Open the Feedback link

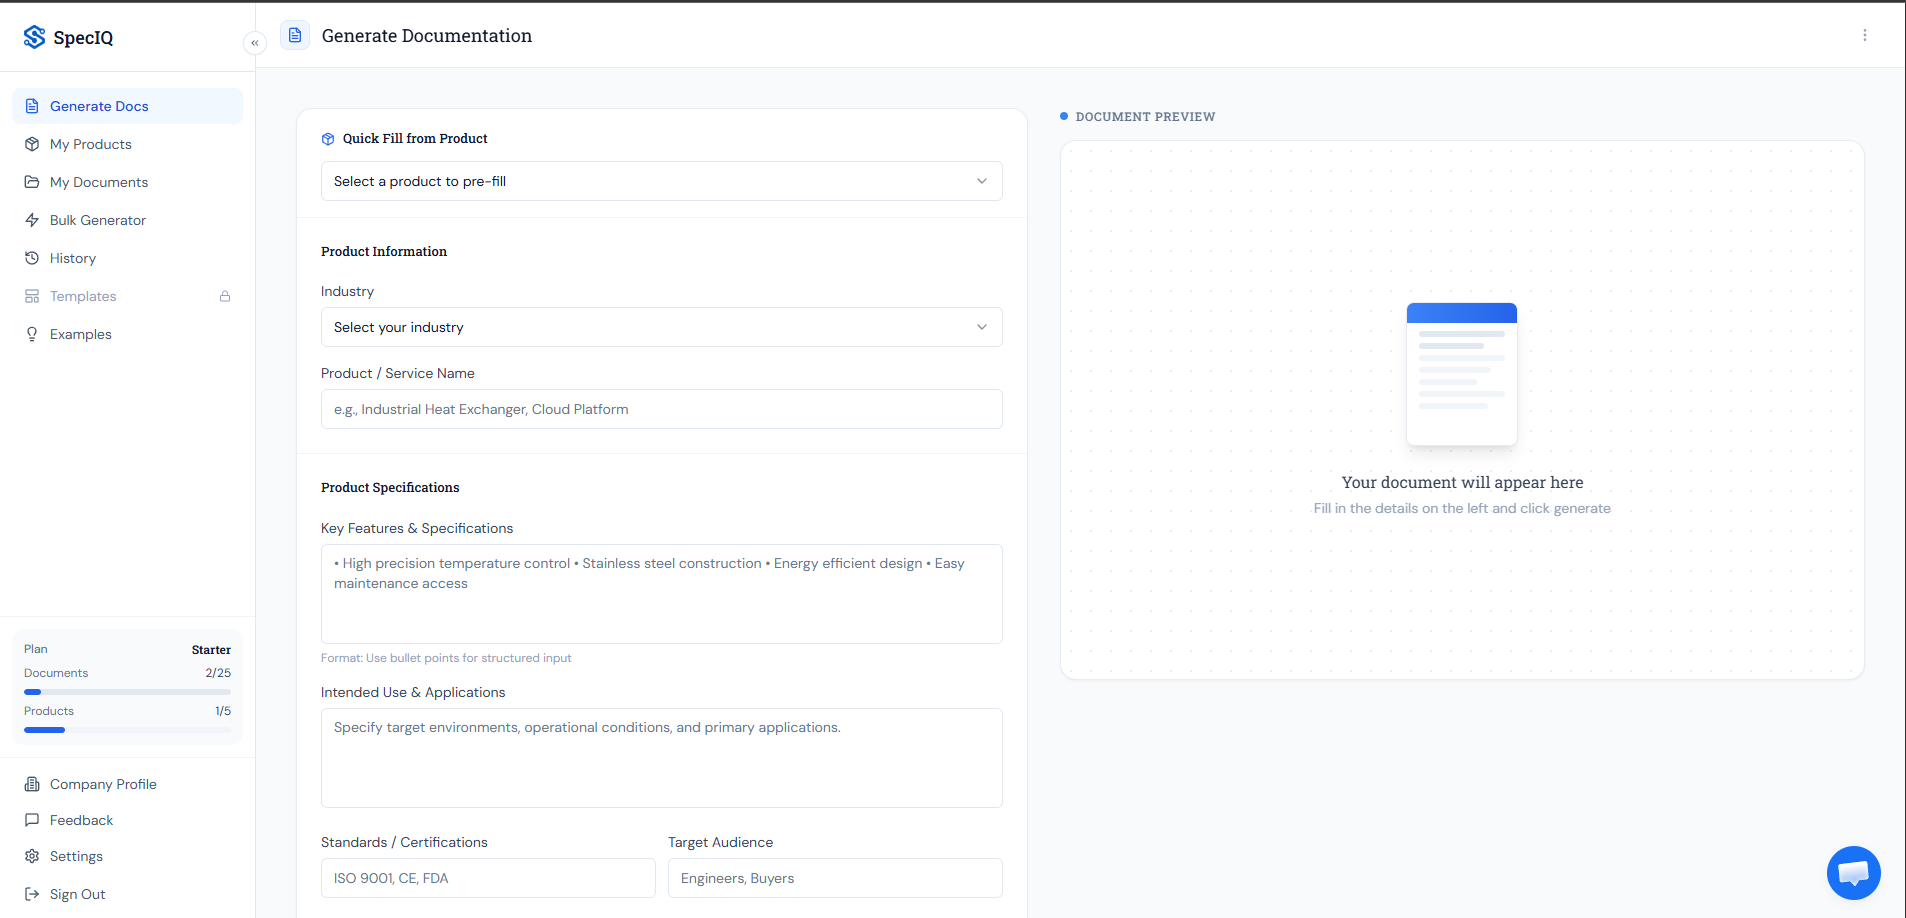[x=127, y=820]
